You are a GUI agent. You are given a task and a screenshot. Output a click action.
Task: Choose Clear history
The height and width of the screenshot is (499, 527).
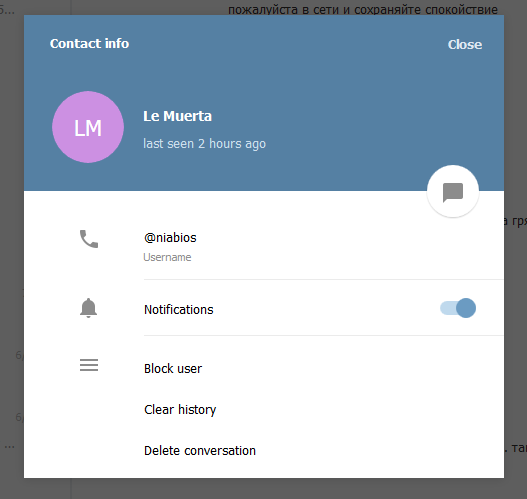[x=180, y=410]
